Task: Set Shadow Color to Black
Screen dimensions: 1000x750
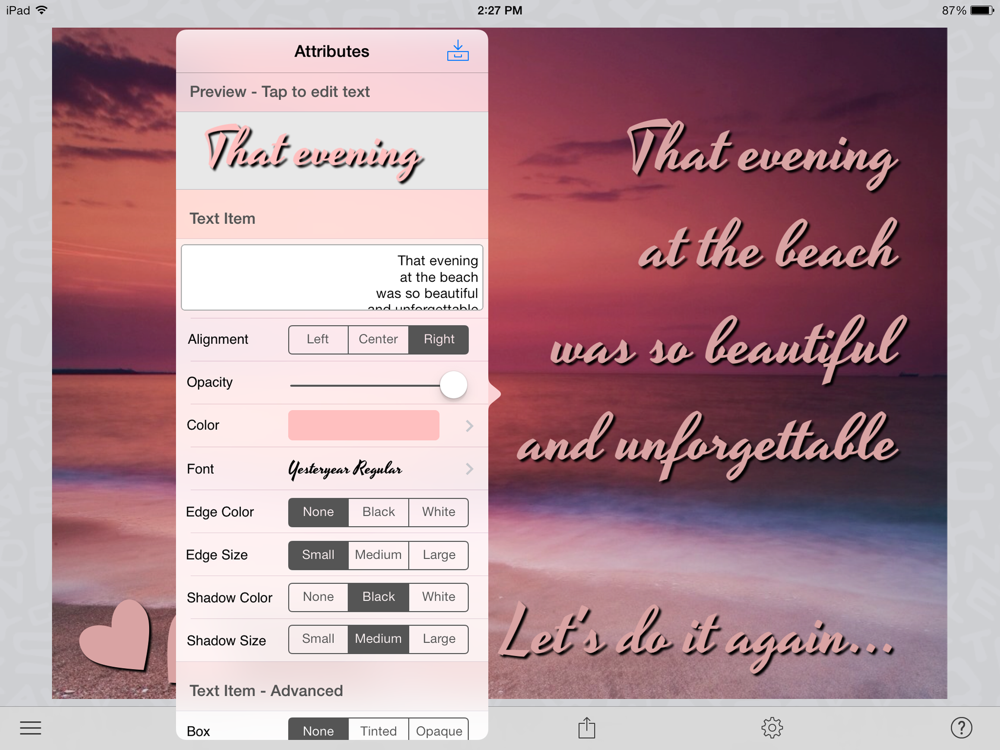Action: tap(378, 597)
